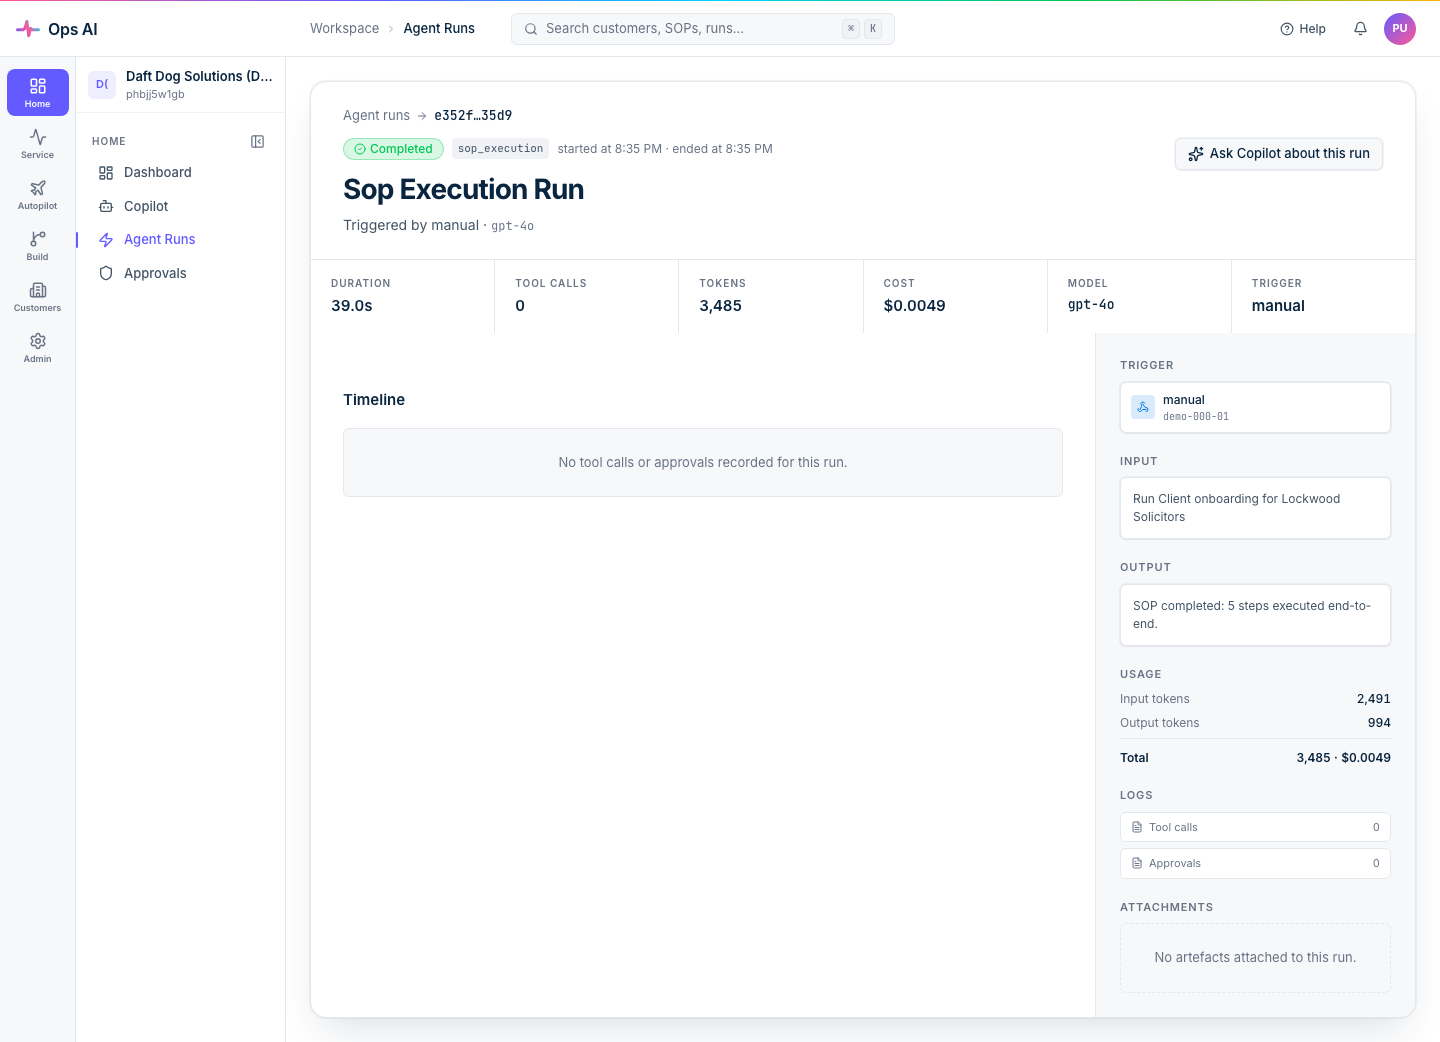Focus the search customers, SOPs, runs field
Image resolution: width=1440 pixels, height=1042 pixels.
(x=702, y=29)
